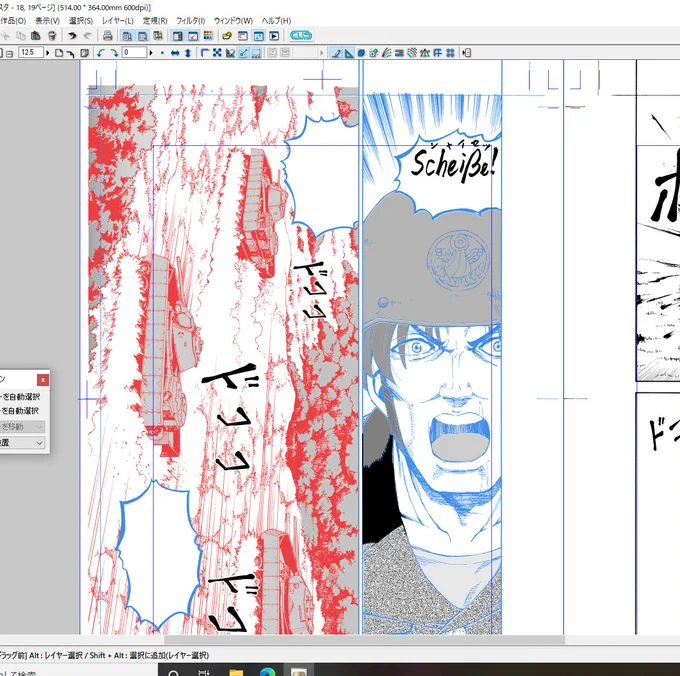The image size is (680, 676).
Task: Open File Explorer from the taskbar
Action: tap(236, 672)
